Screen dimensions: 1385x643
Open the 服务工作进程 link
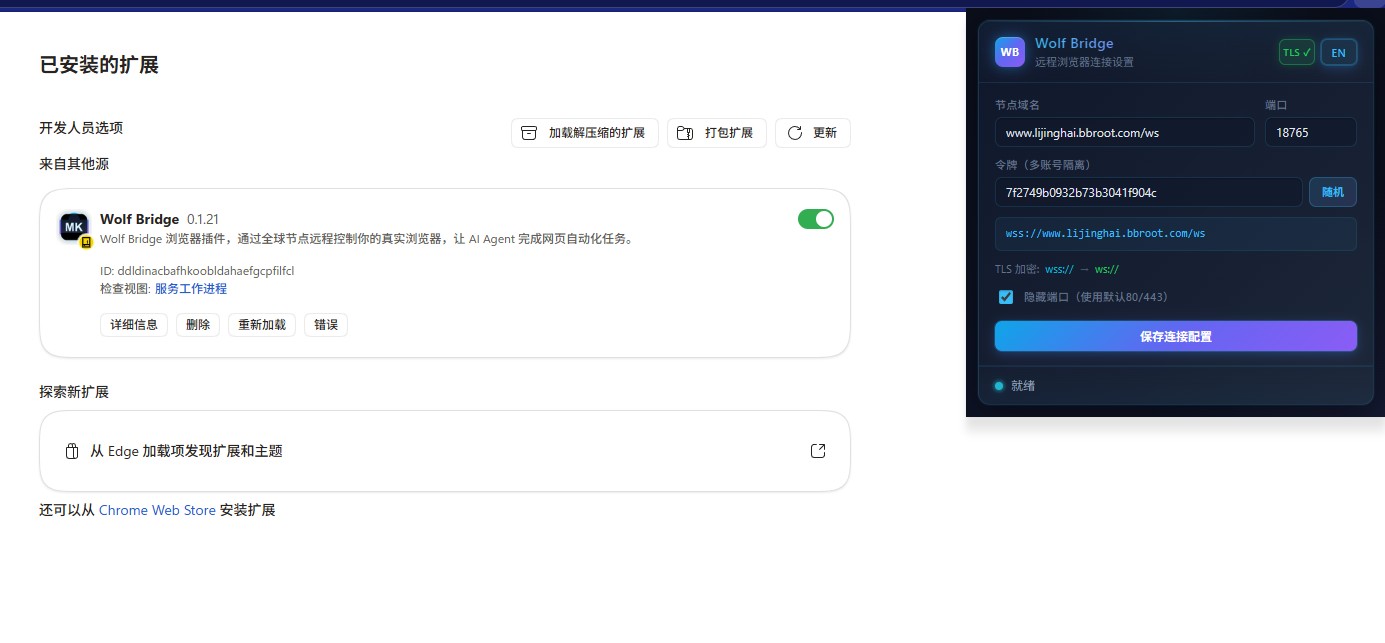191,289
